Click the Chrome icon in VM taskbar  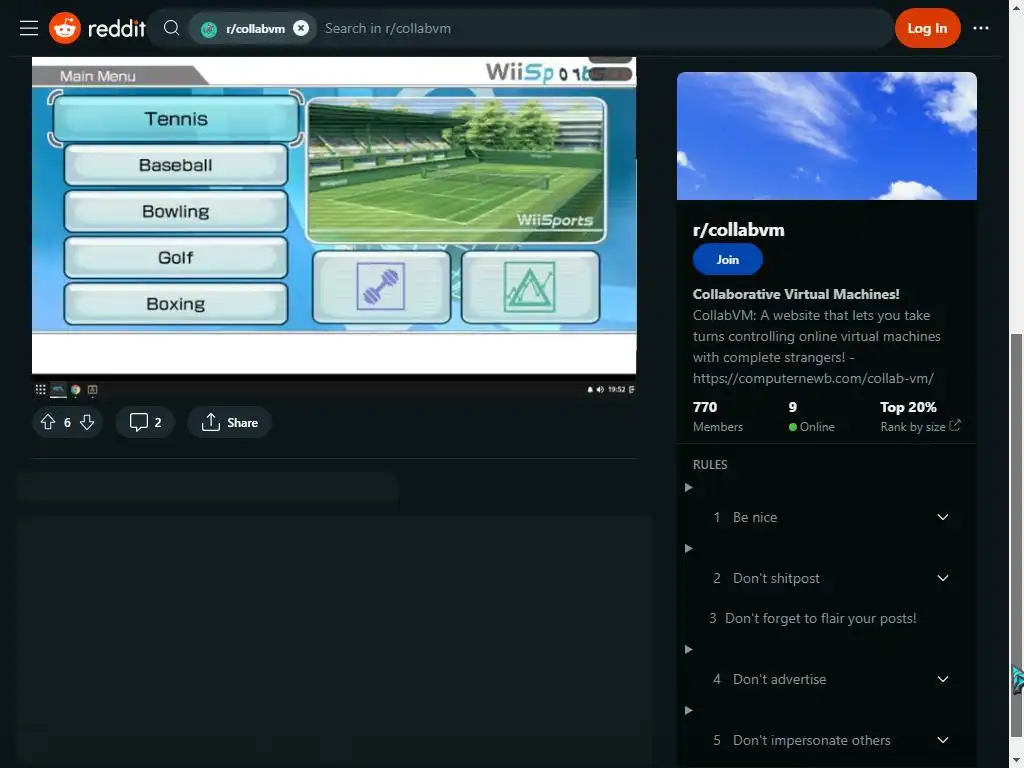(x=76, y=390)
